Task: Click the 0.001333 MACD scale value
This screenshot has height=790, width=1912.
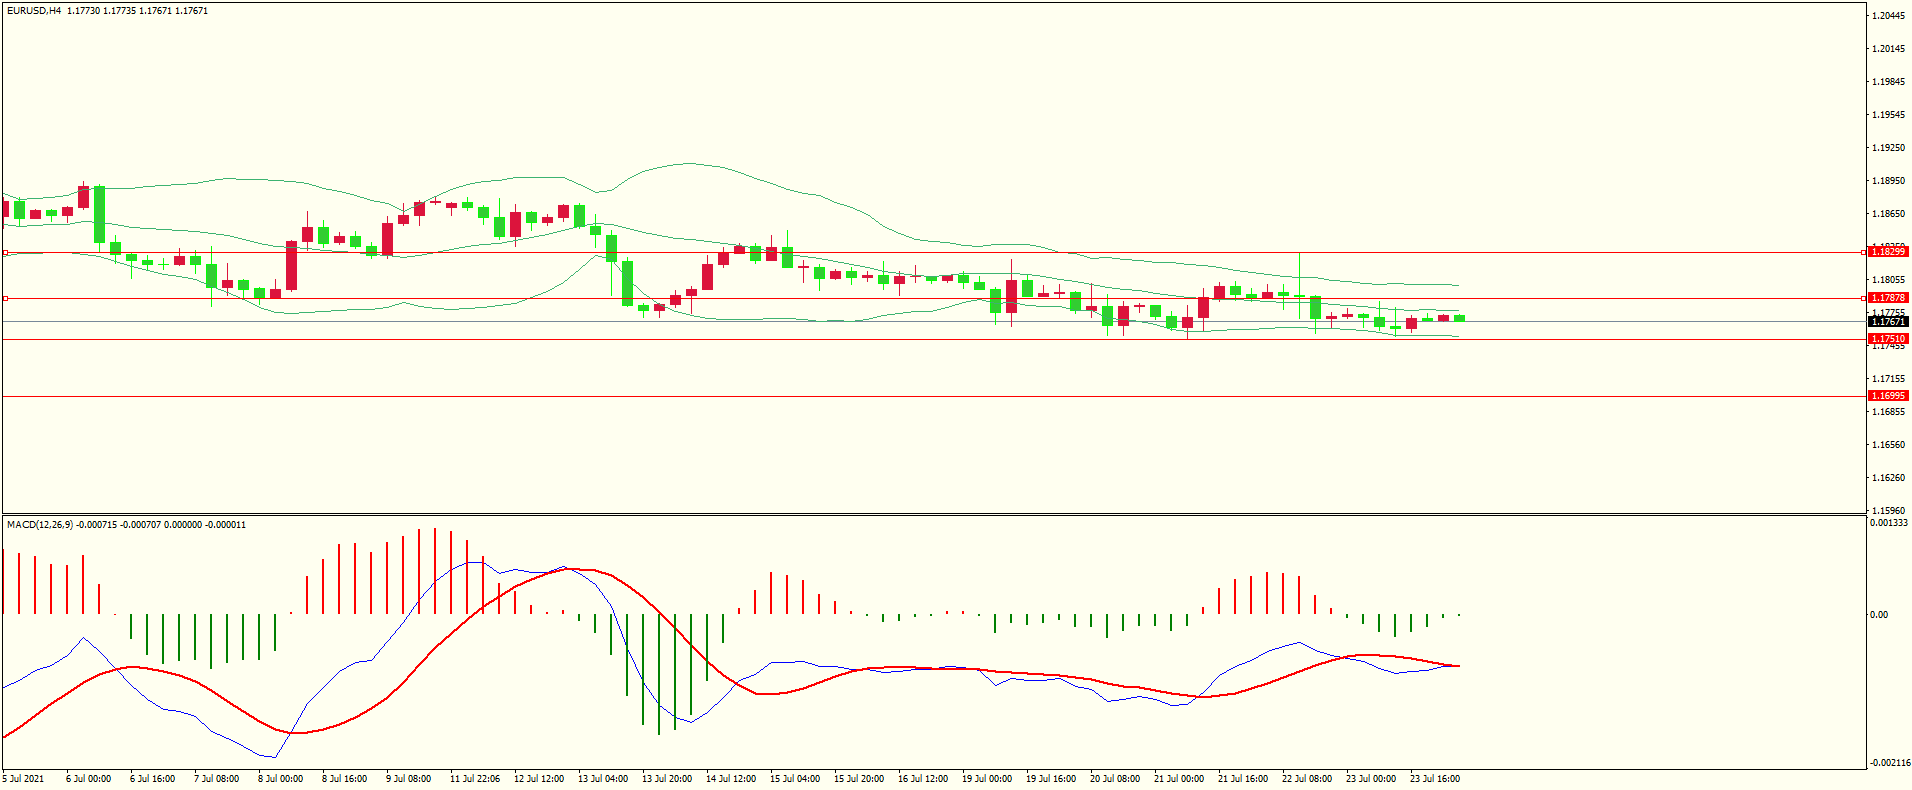Action: coord(1889,523)
